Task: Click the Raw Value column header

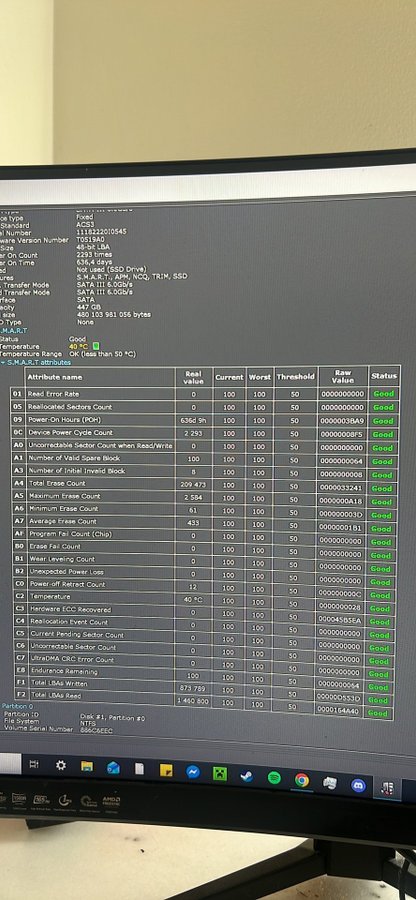Action: pos(343,377)
